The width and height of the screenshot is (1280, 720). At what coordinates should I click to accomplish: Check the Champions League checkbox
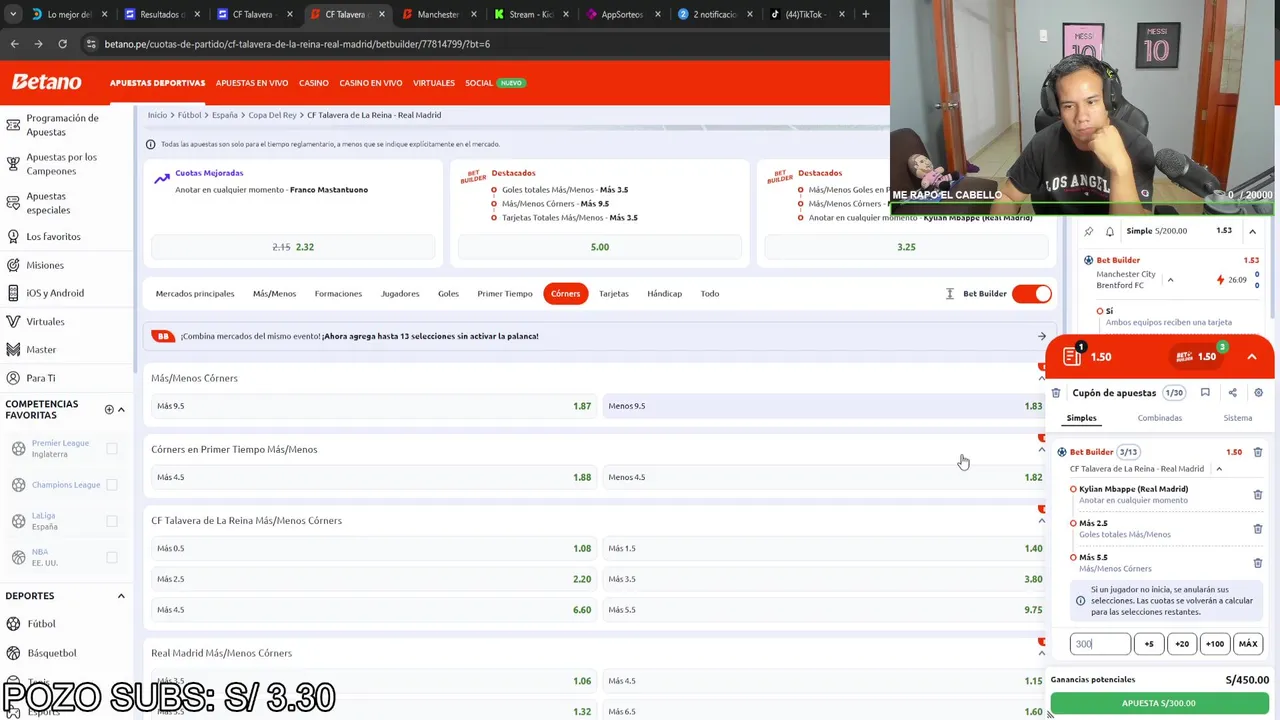(112, 485)
